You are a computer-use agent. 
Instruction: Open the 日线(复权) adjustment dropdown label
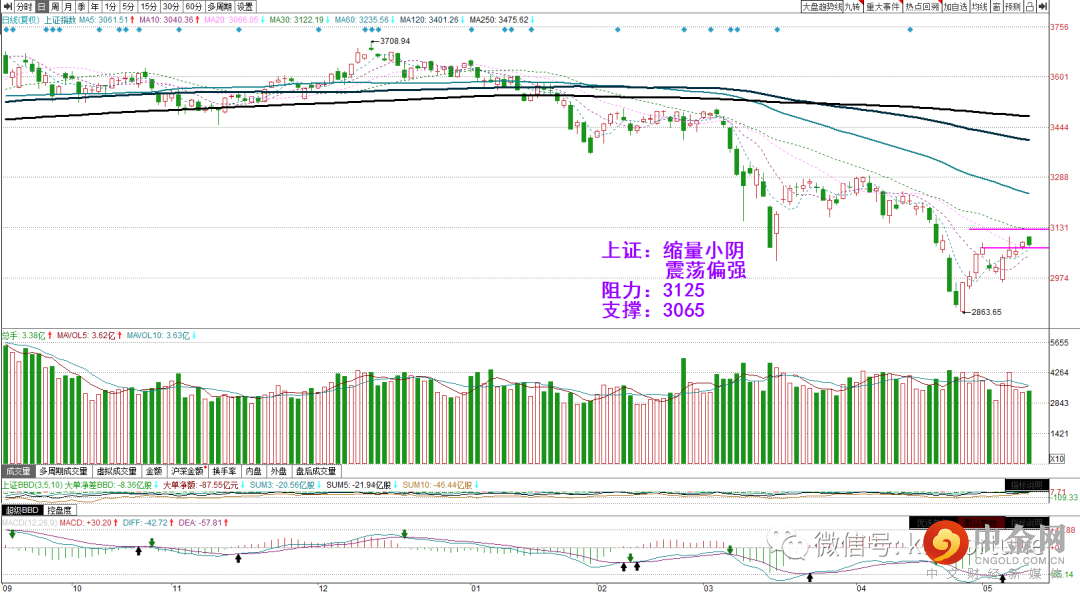[x=19, y=20]
